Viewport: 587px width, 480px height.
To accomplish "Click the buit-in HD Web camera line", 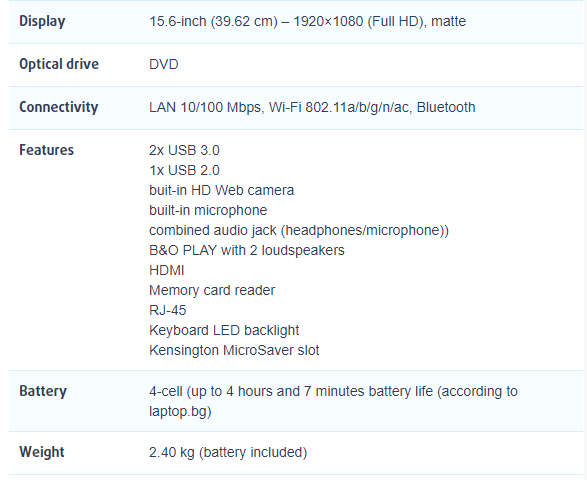I will pyautogui.click(x=222, y=190).
